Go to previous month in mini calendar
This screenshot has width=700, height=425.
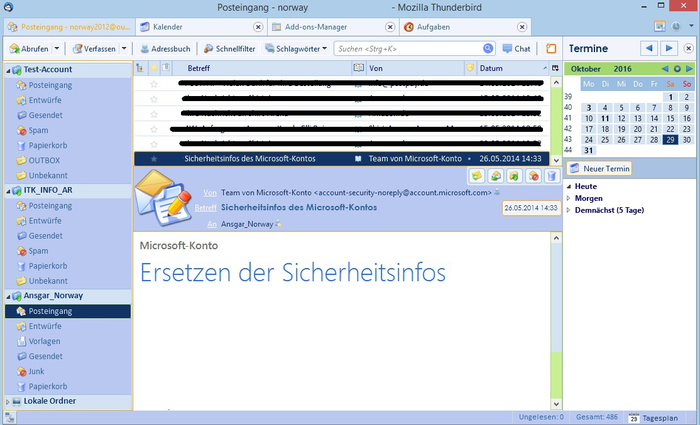click(x=665, y=69)
